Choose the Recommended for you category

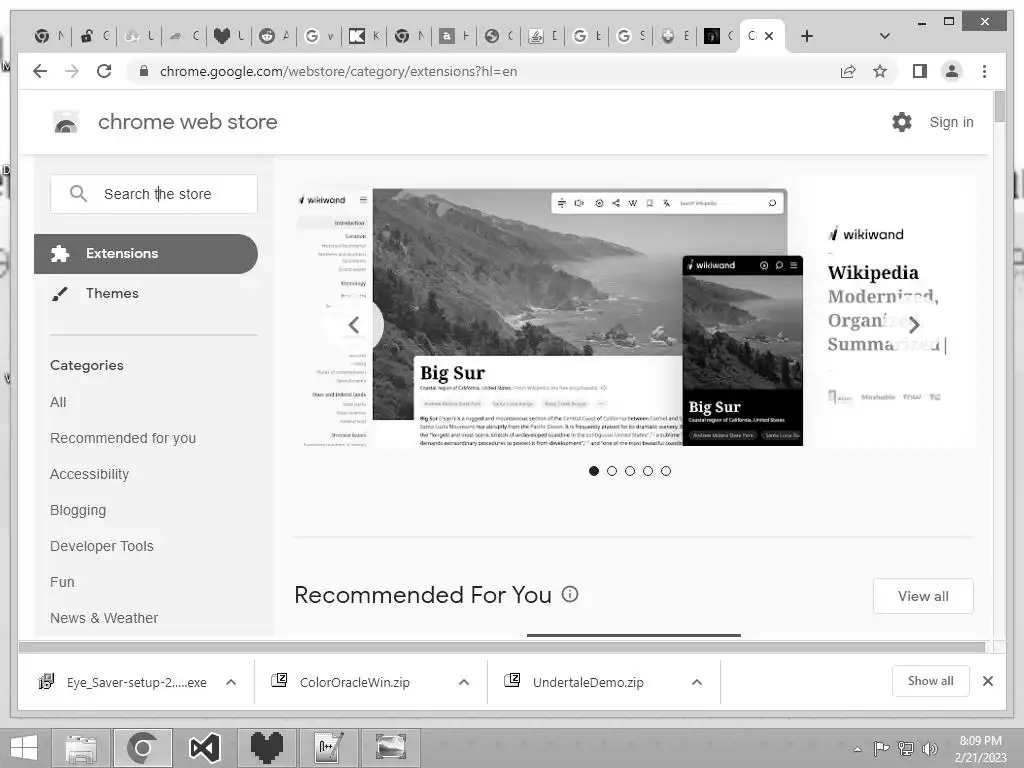pos(123,438)
